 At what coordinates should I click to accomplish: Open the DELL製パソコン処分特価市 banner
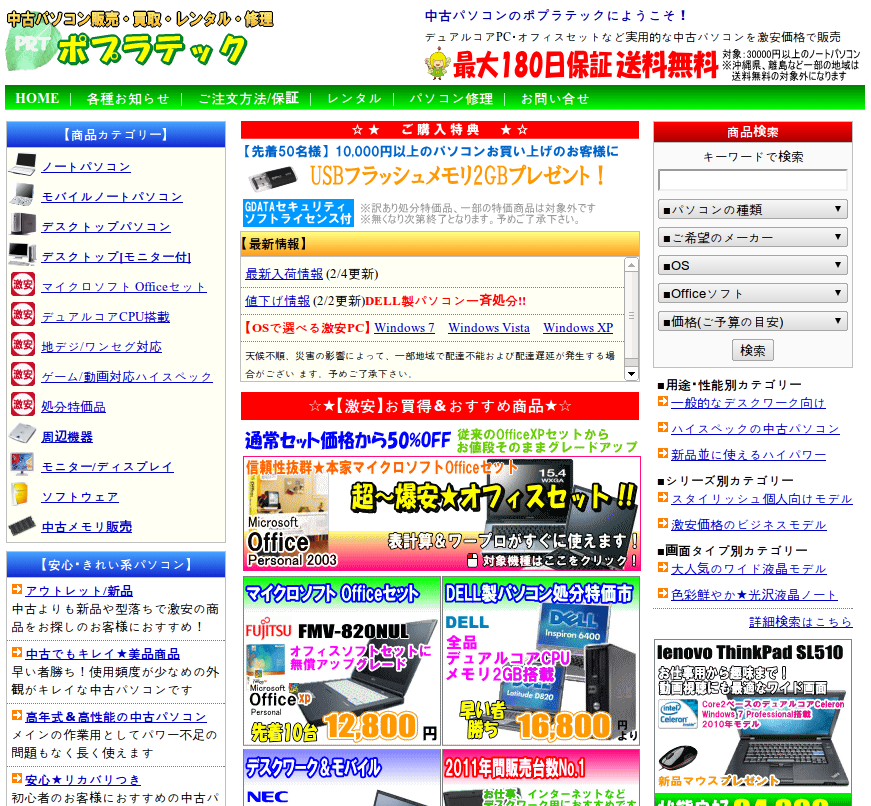pyautogui.click(x=540, y=660)
